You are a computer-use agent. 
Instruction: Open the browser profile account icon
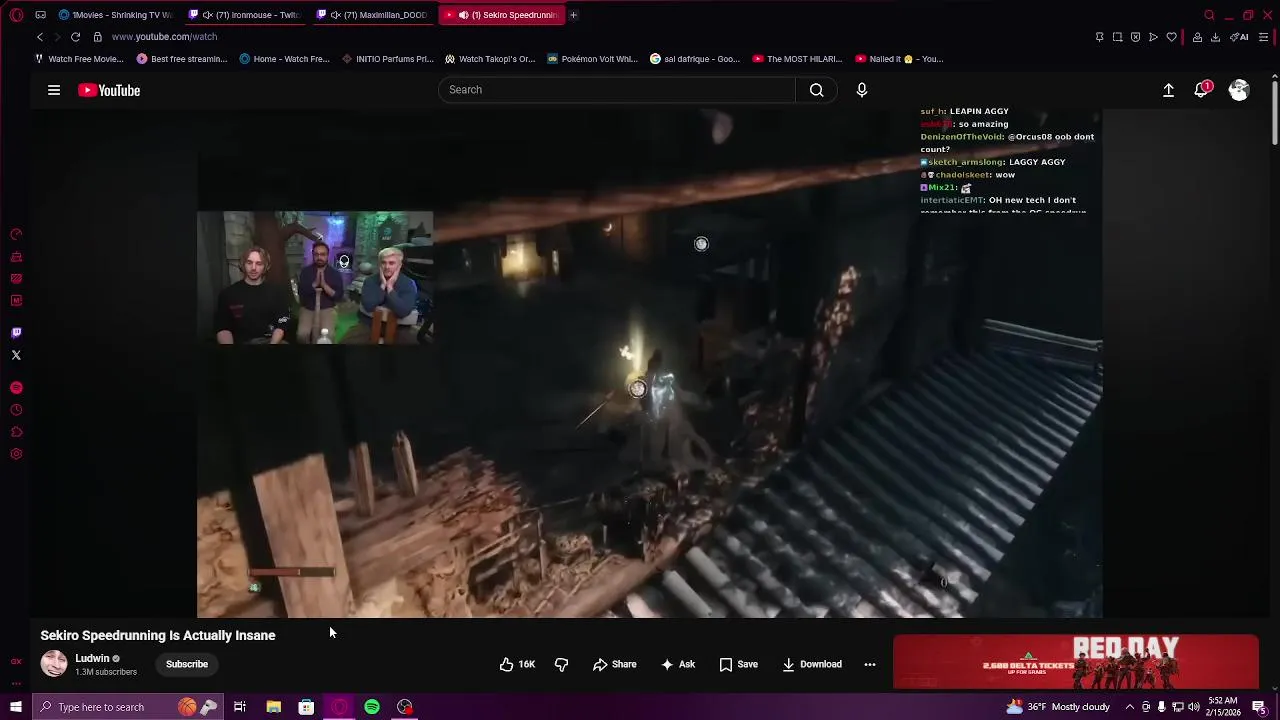click(1197, 37)
